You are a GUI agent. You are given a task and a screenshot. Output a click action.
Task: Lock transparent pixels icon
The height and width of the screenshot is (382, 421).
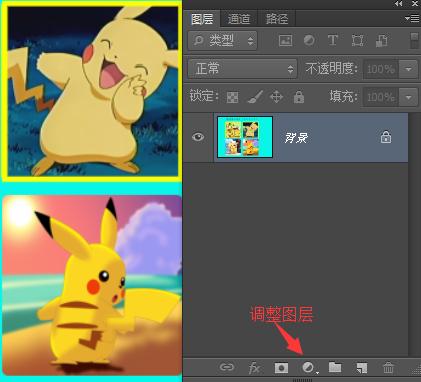click(x=232, y=97)
